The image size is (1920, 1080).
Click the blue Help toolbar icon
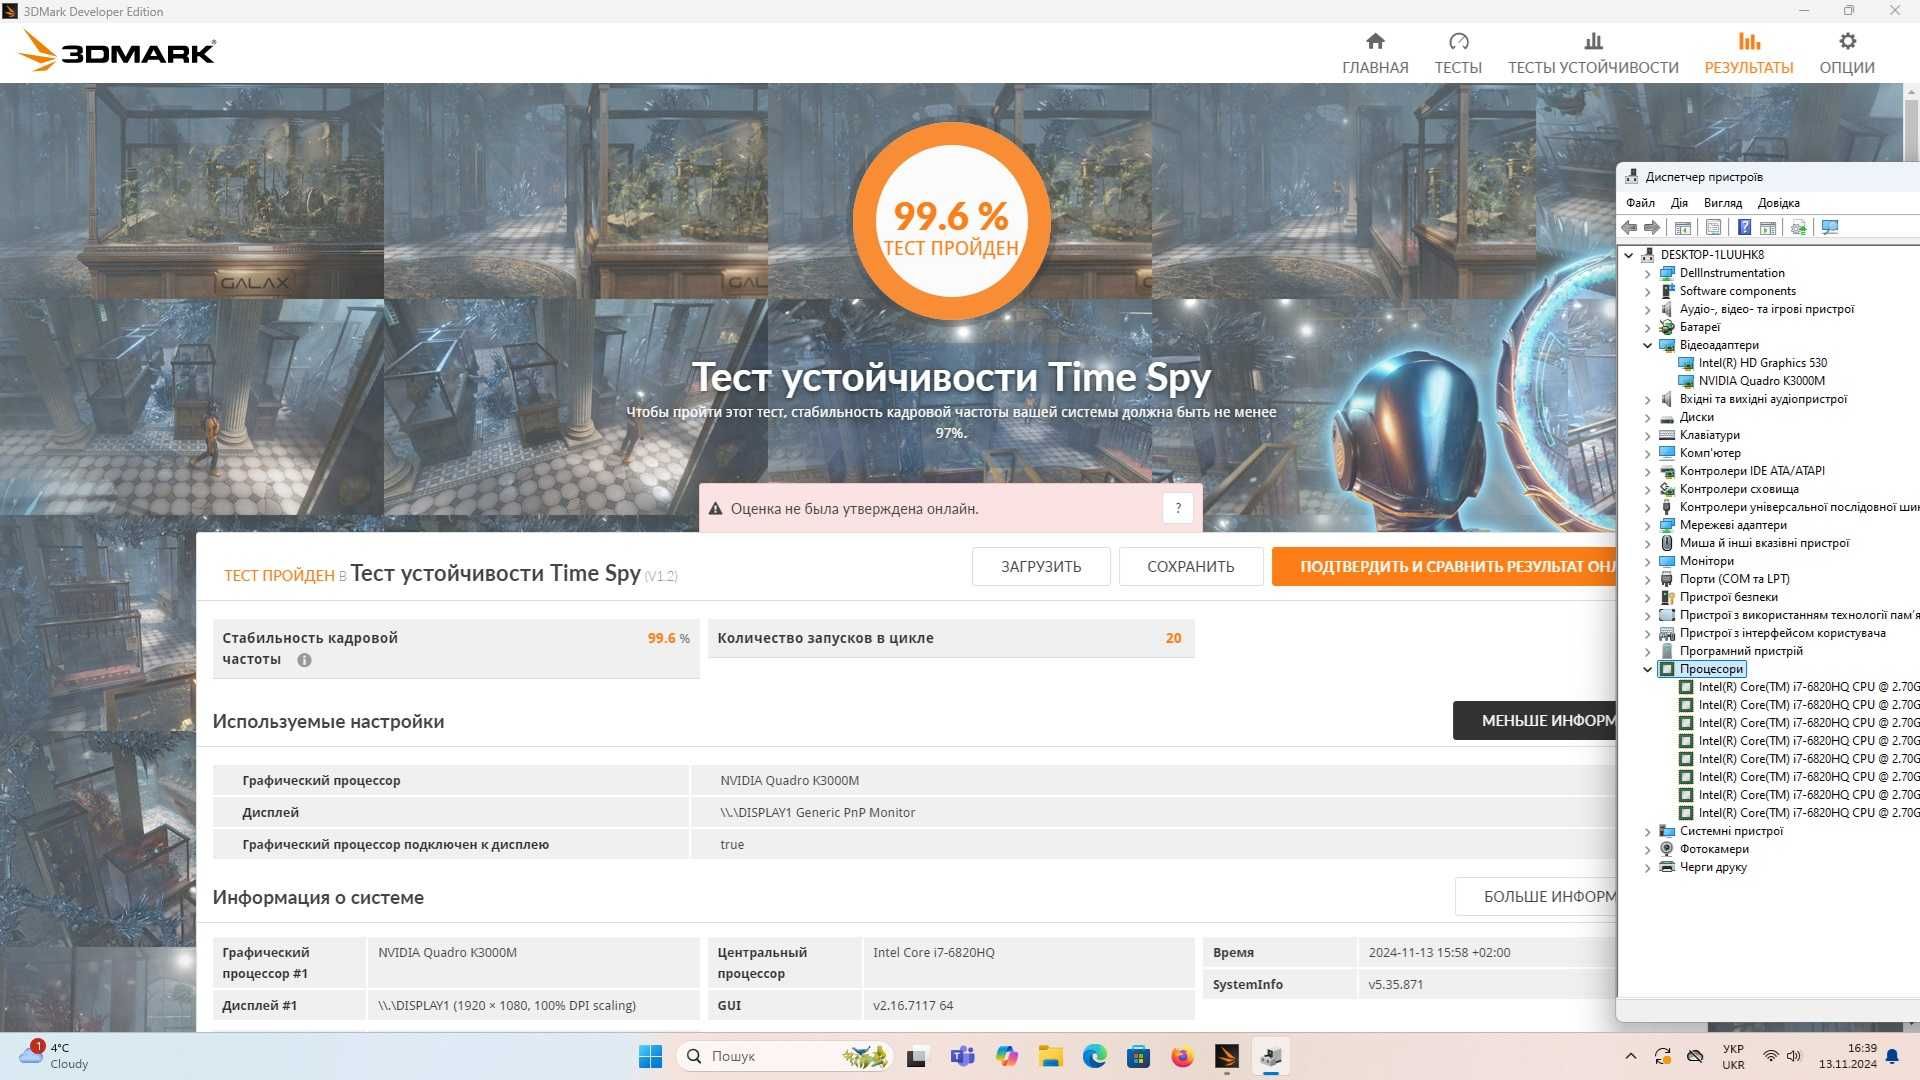point(1744,227)
